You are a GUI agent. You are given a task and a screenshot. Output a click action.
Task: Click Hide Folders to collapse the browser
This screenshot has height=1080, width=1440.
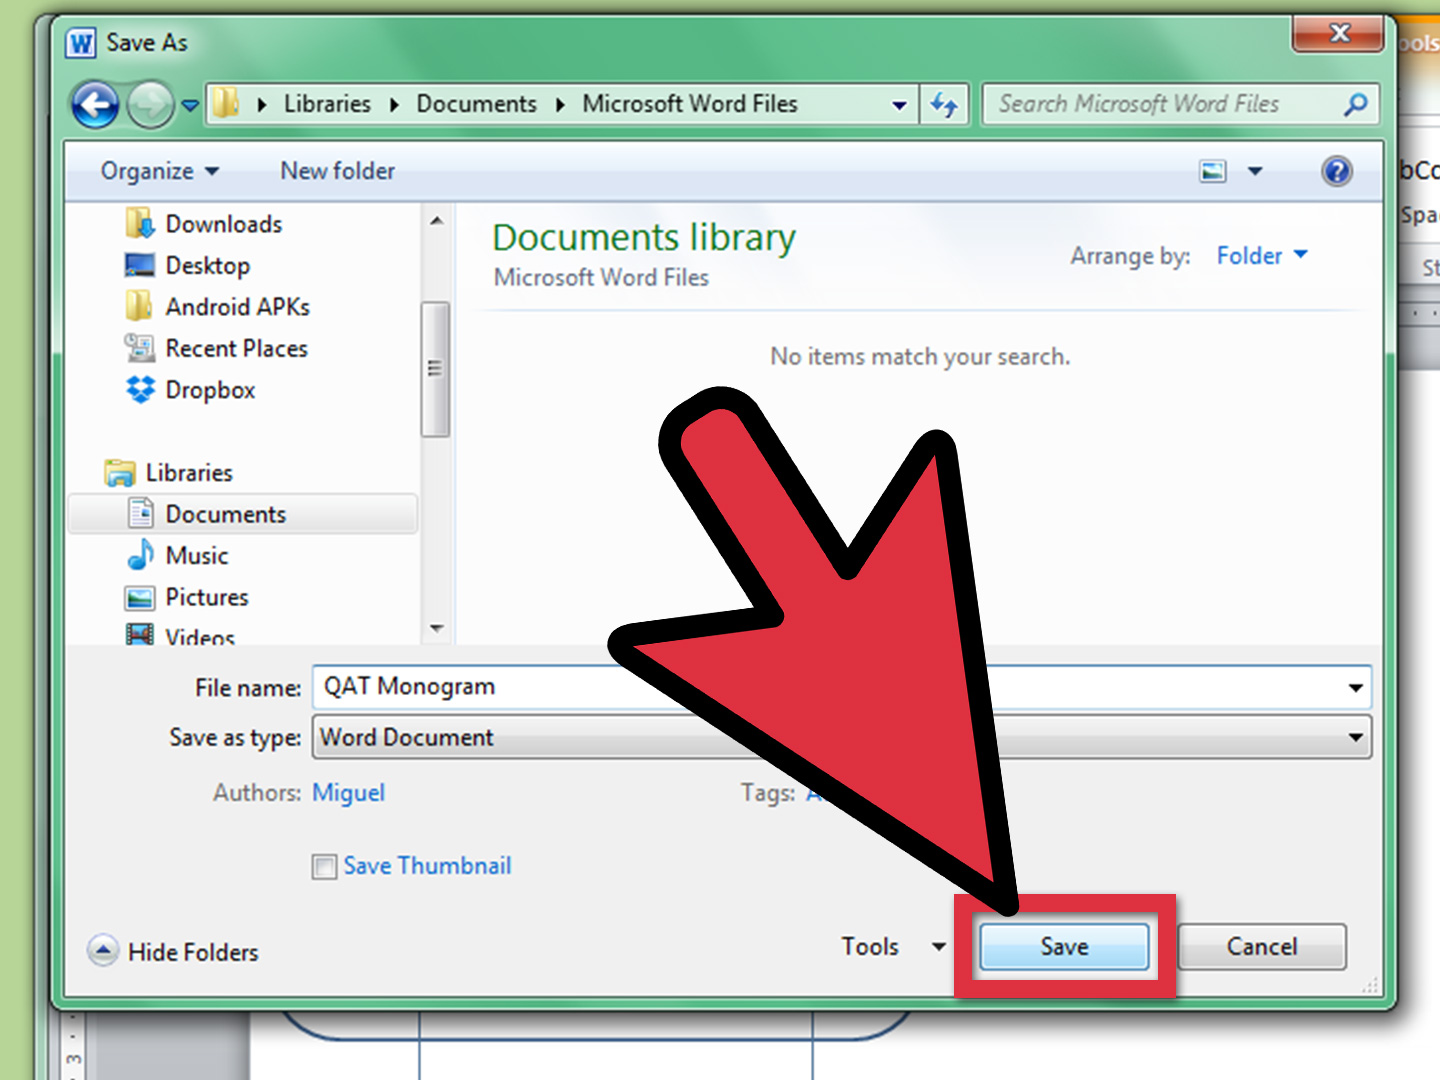click(x=173, y=952)
